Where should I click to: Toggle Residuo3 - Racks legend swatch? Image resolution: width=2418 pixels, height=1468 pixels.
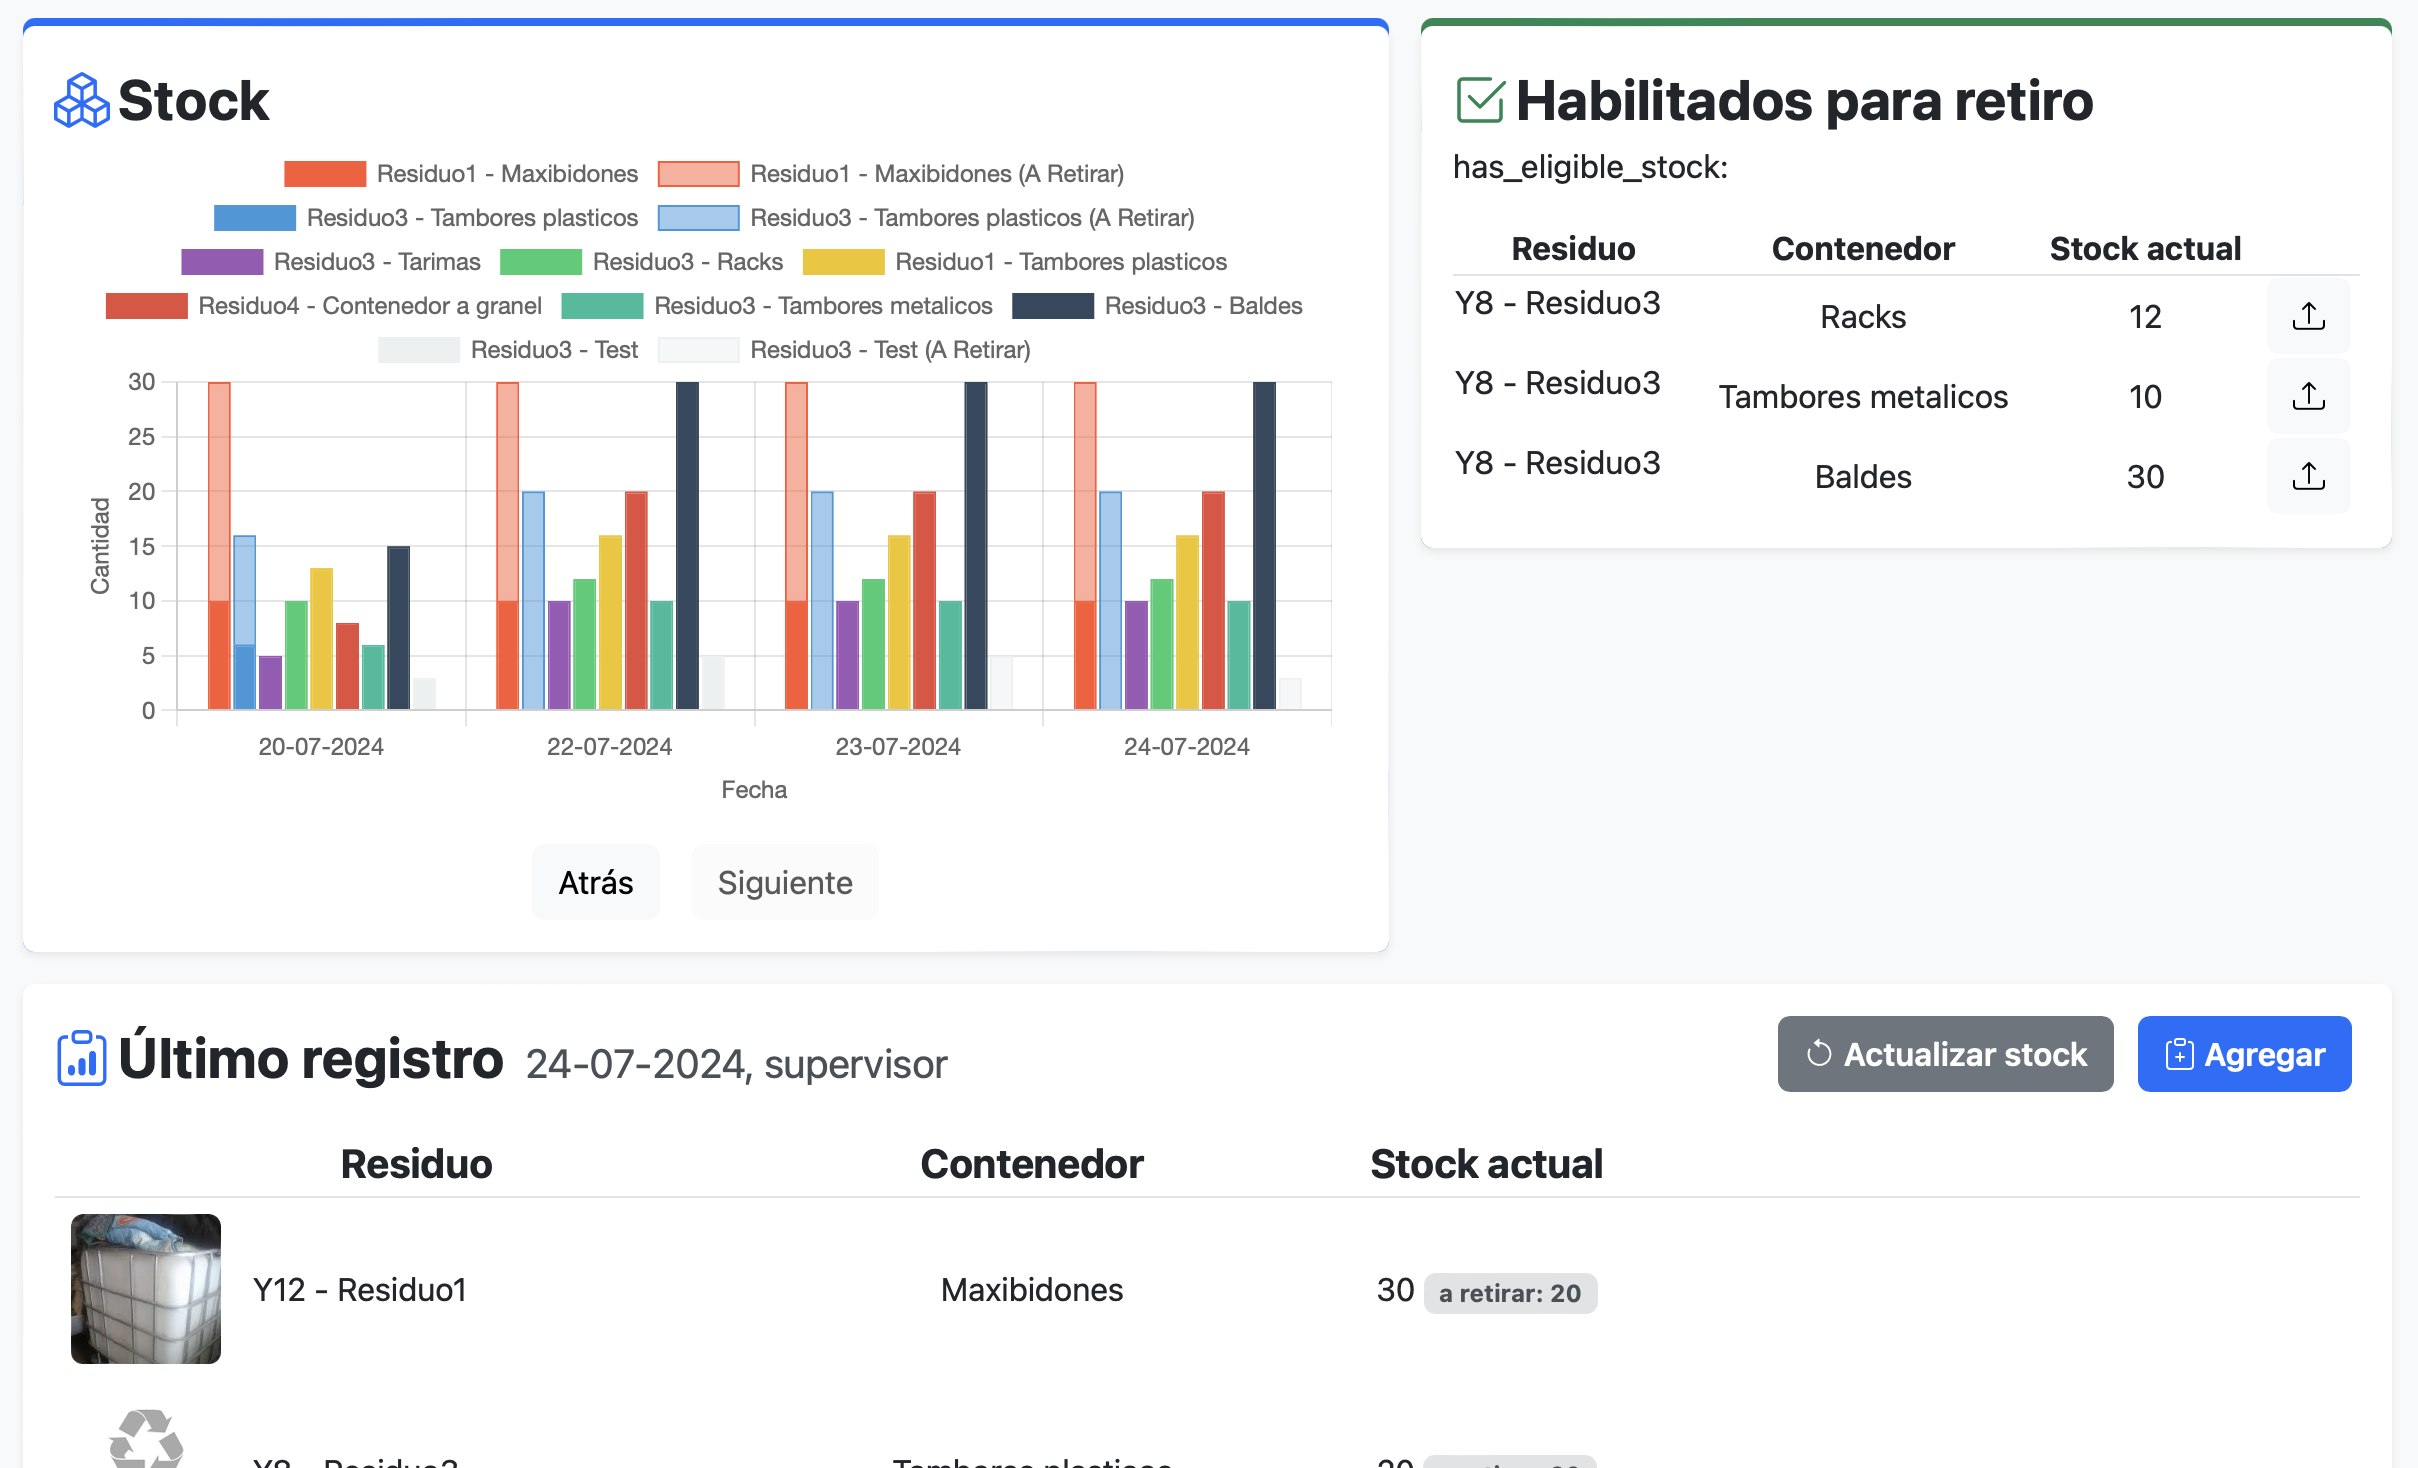pyautogui.click(x=541, y=262)
